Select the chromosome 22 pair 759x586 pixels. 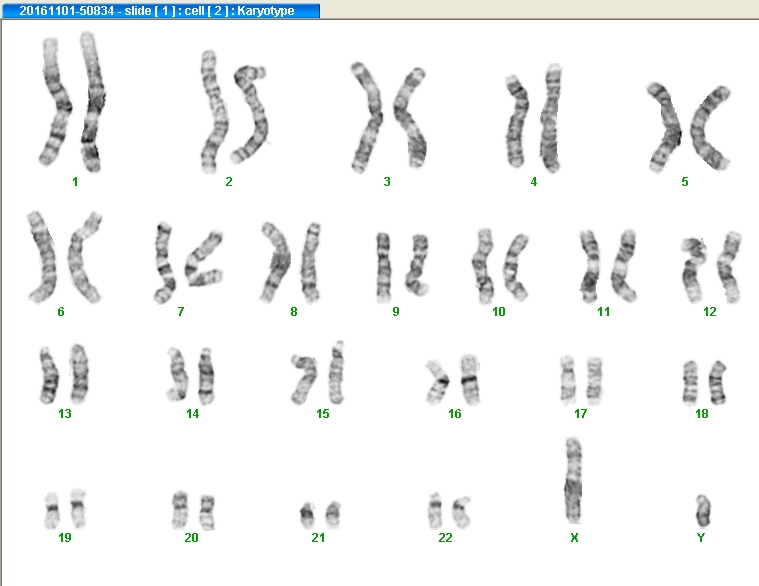coord(449,511)
